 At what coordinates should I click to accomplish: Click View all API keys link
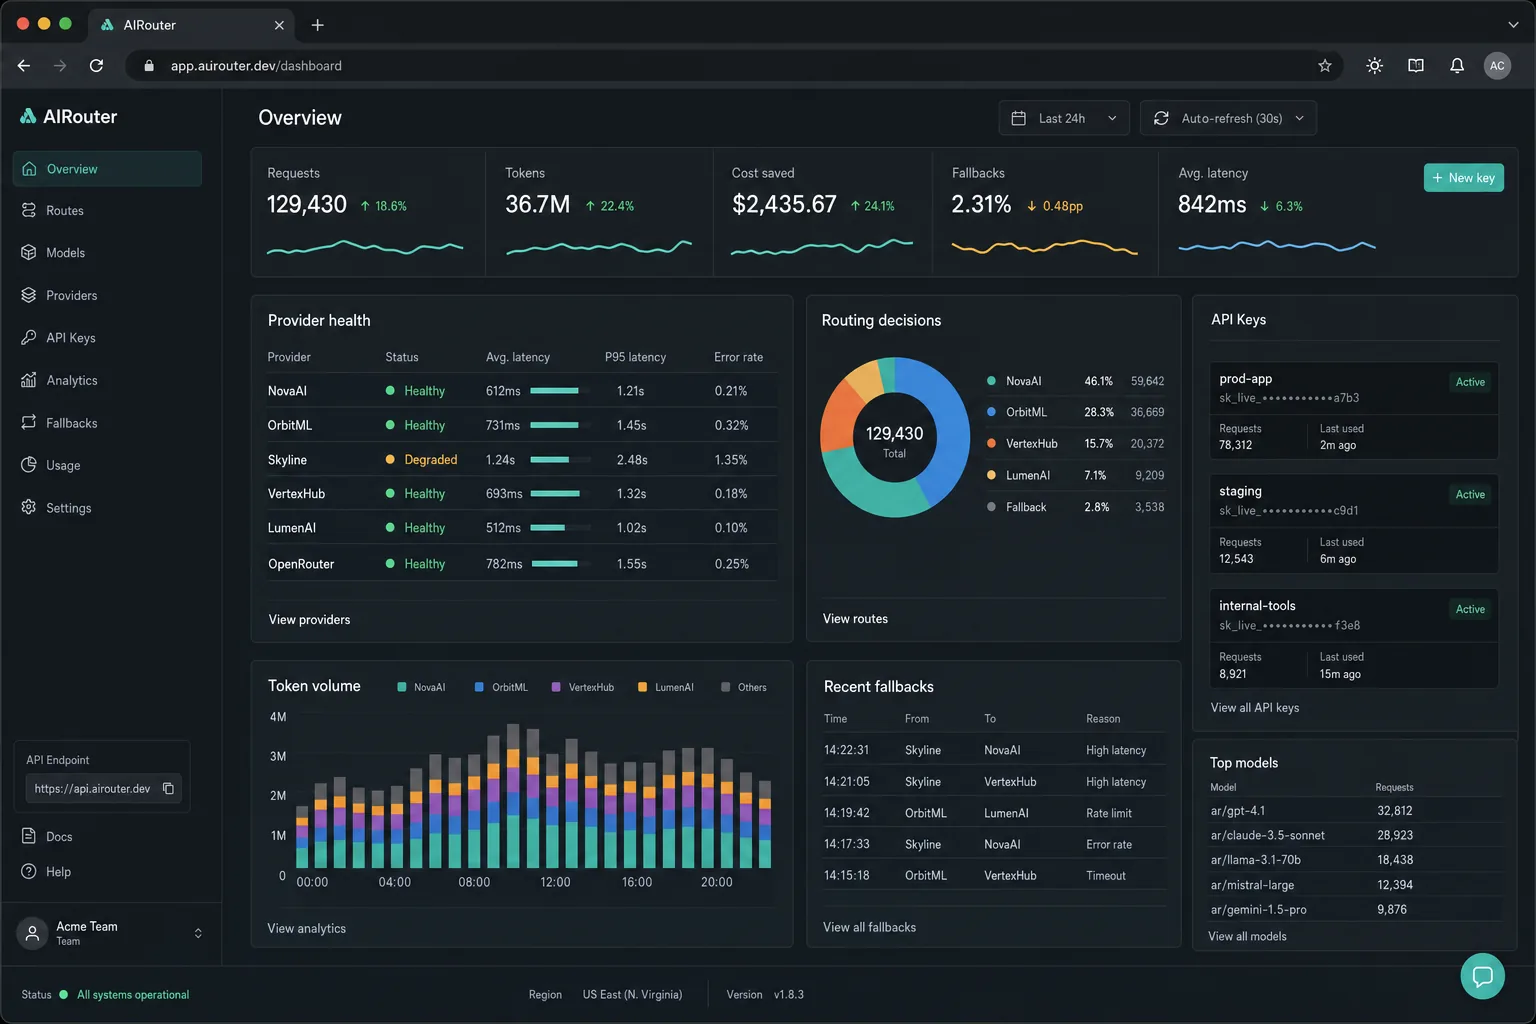pos(1255,708)
